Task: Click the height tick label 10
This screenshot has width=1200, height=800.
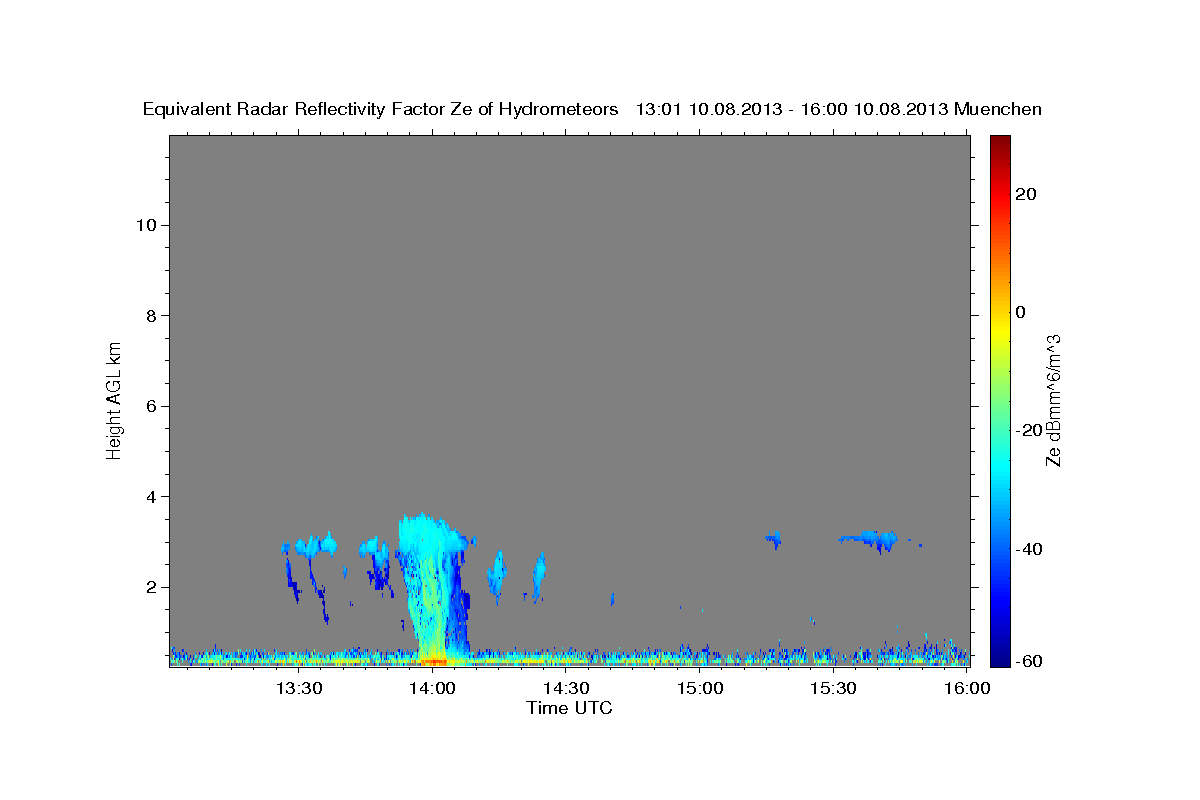Action: click(x=146, y=225)
